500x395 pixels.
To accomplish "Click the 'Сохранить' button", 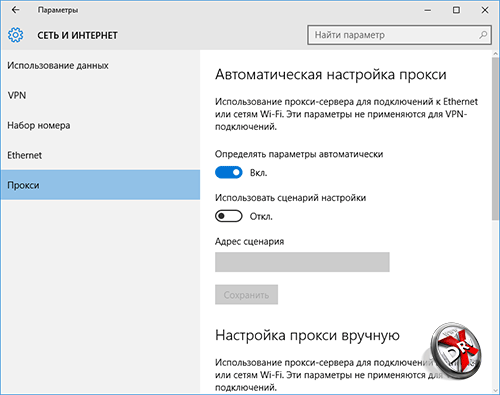I will (x=246, y=295).
